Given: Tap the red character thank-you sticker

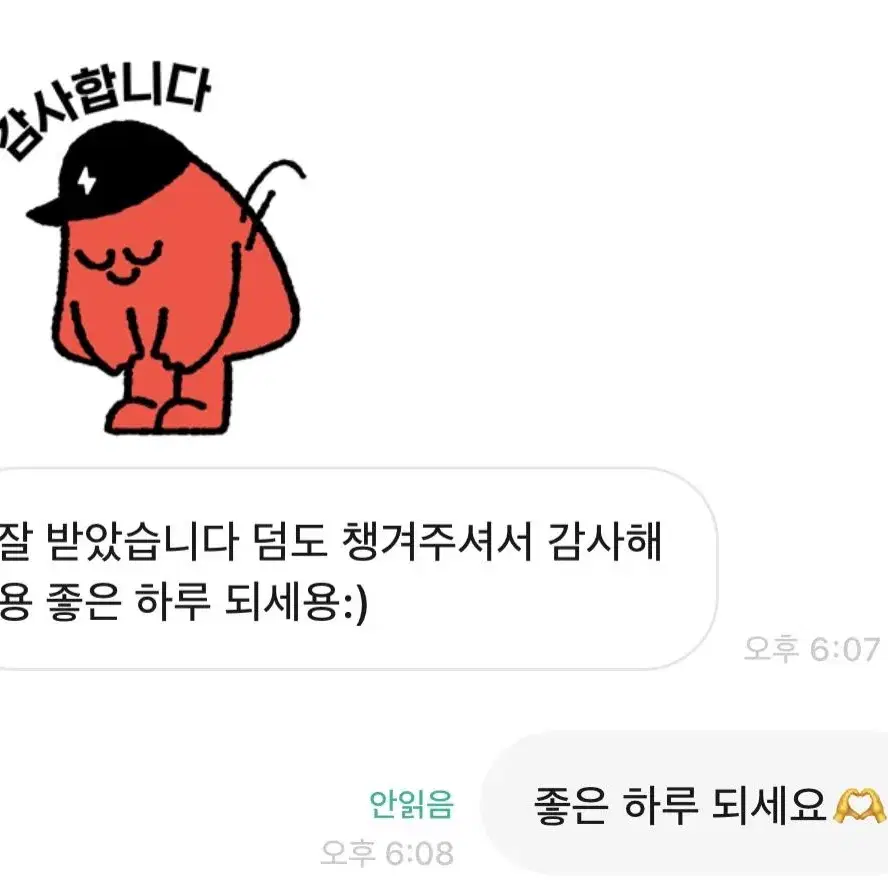Looking at the screenshot, I should pyautogui.click(x=153, y=249).
